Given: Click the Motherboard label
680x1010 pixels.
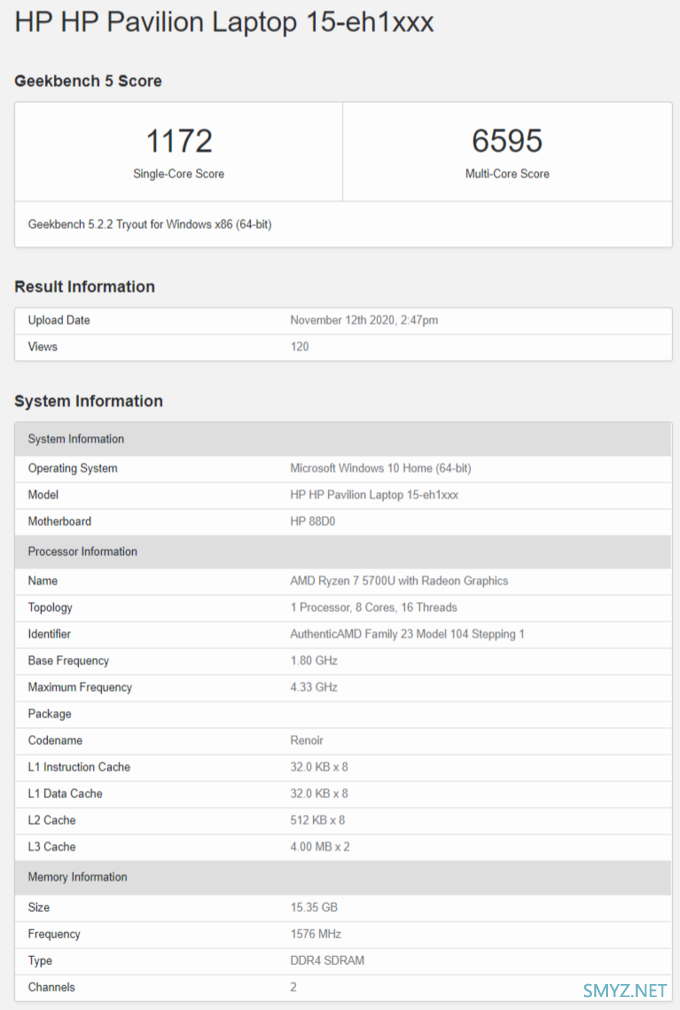Looking at the screenshot, I should (59, 521).
